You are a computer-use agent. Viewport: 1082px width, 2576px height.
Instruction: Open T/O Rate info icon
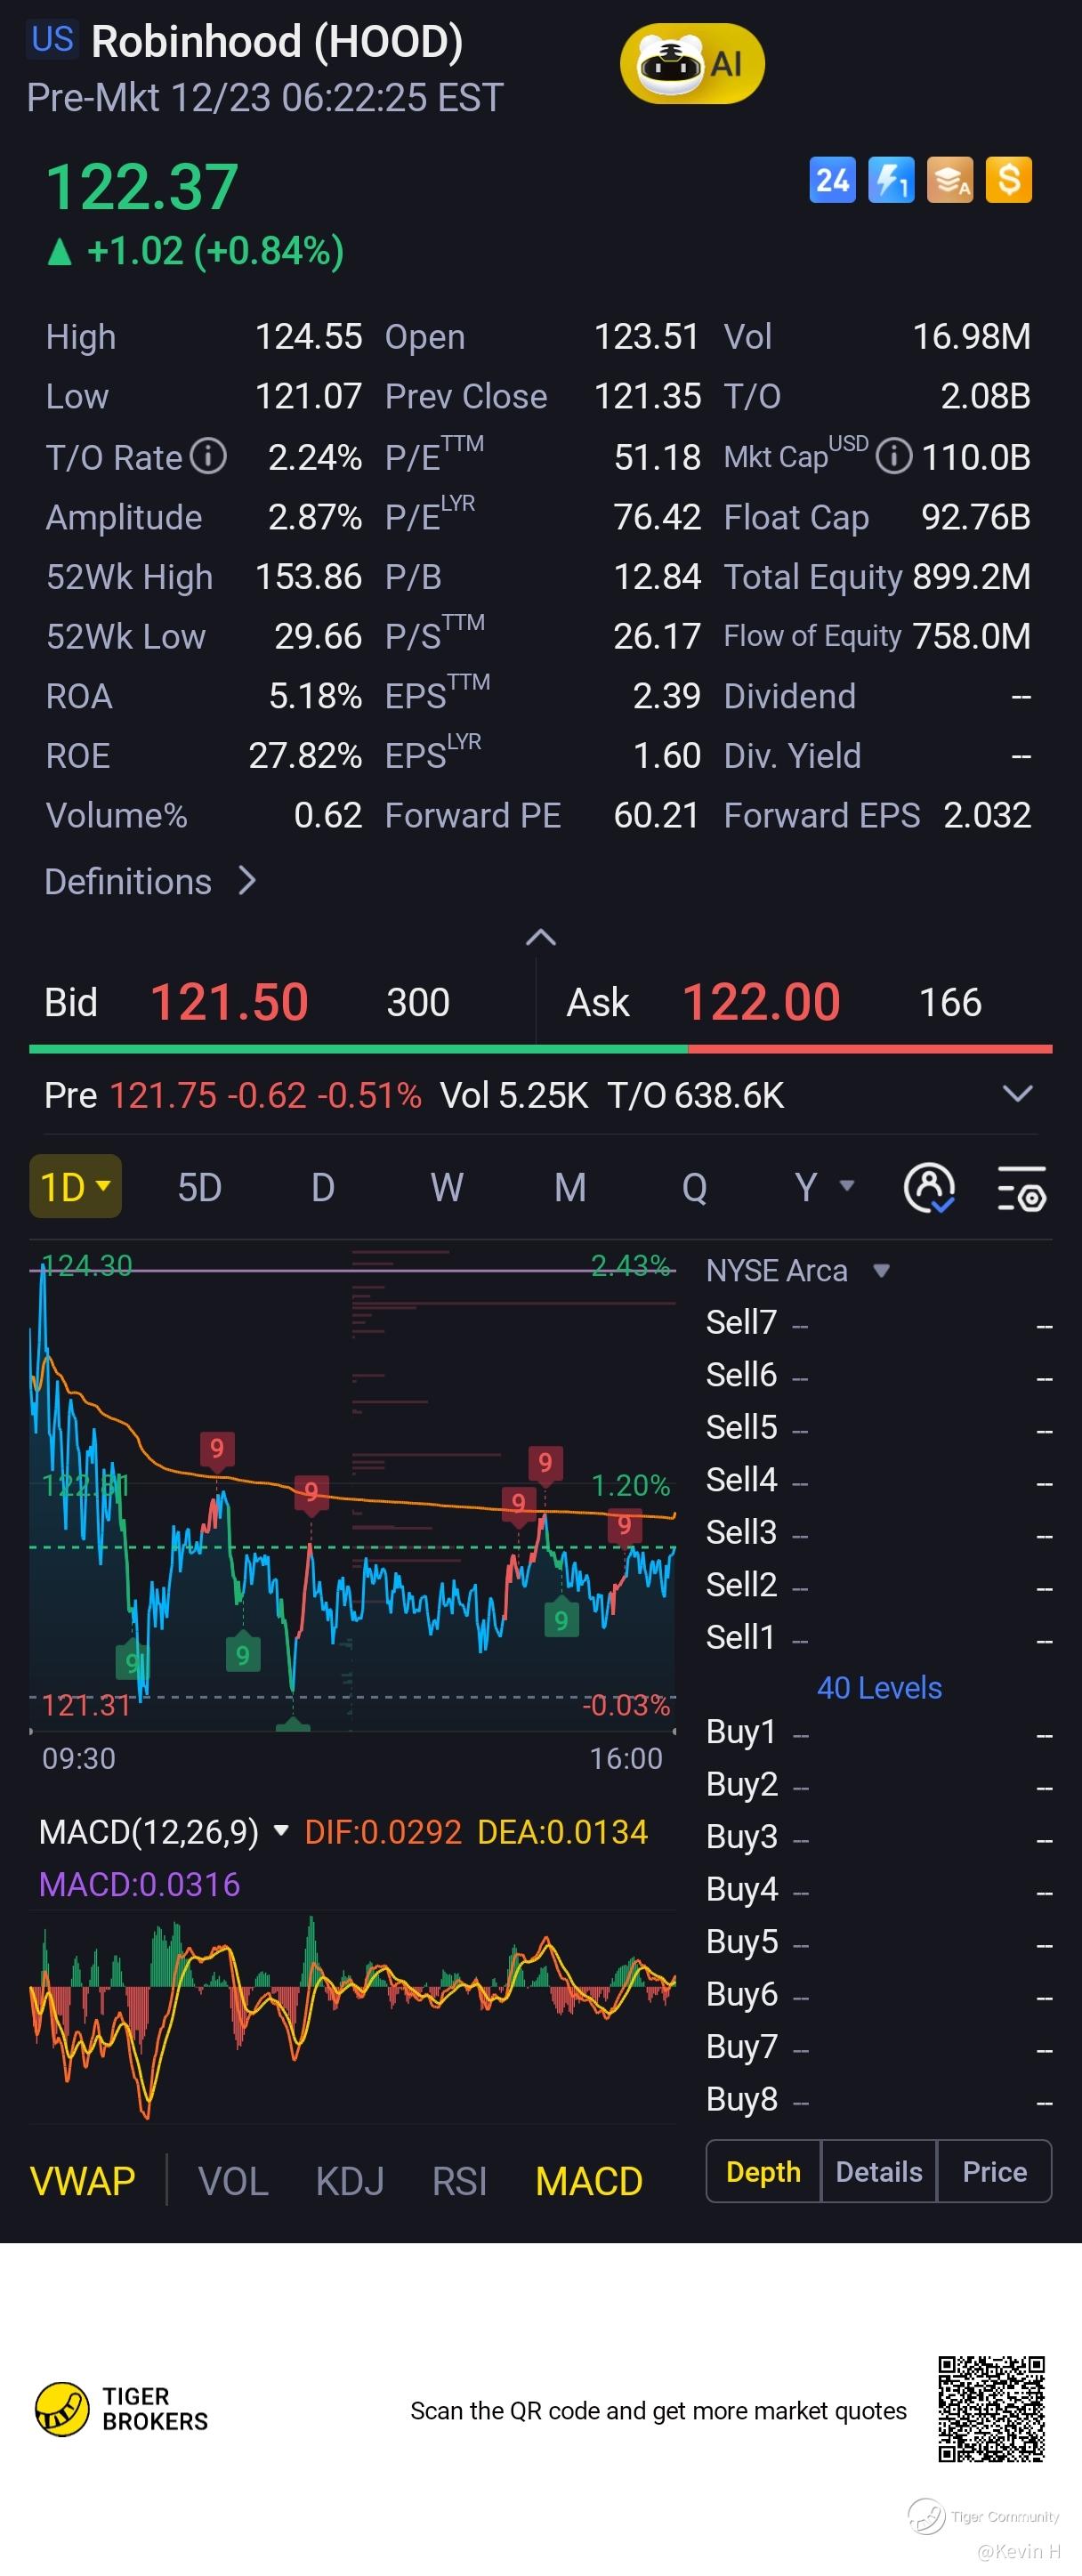tap(208, 456)
